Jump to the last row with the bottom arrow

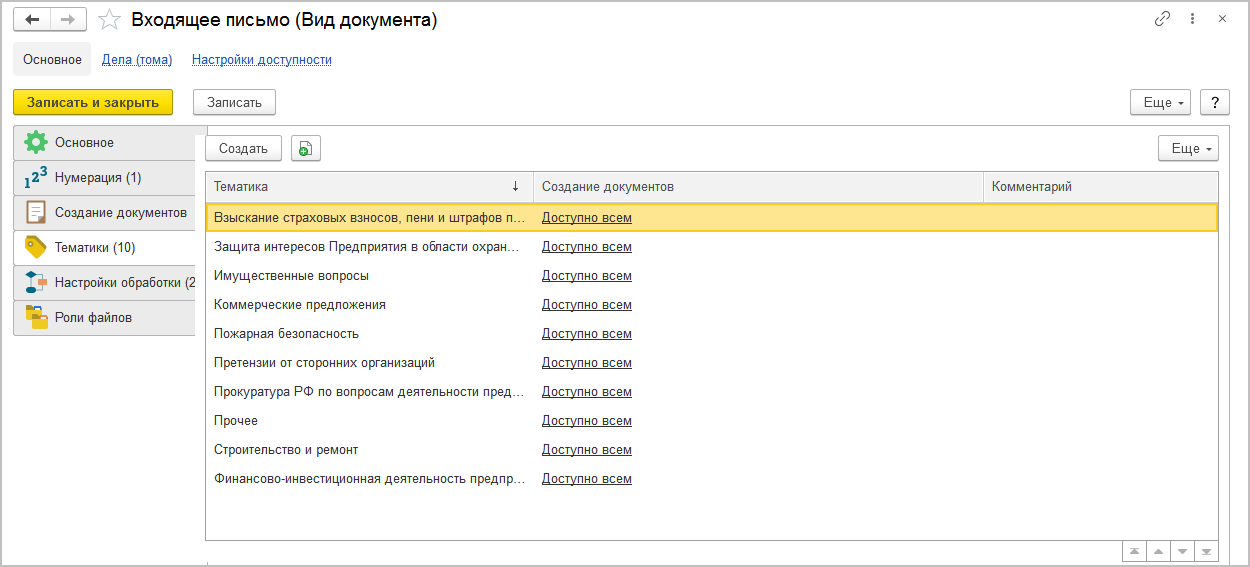click(1207, 551)
